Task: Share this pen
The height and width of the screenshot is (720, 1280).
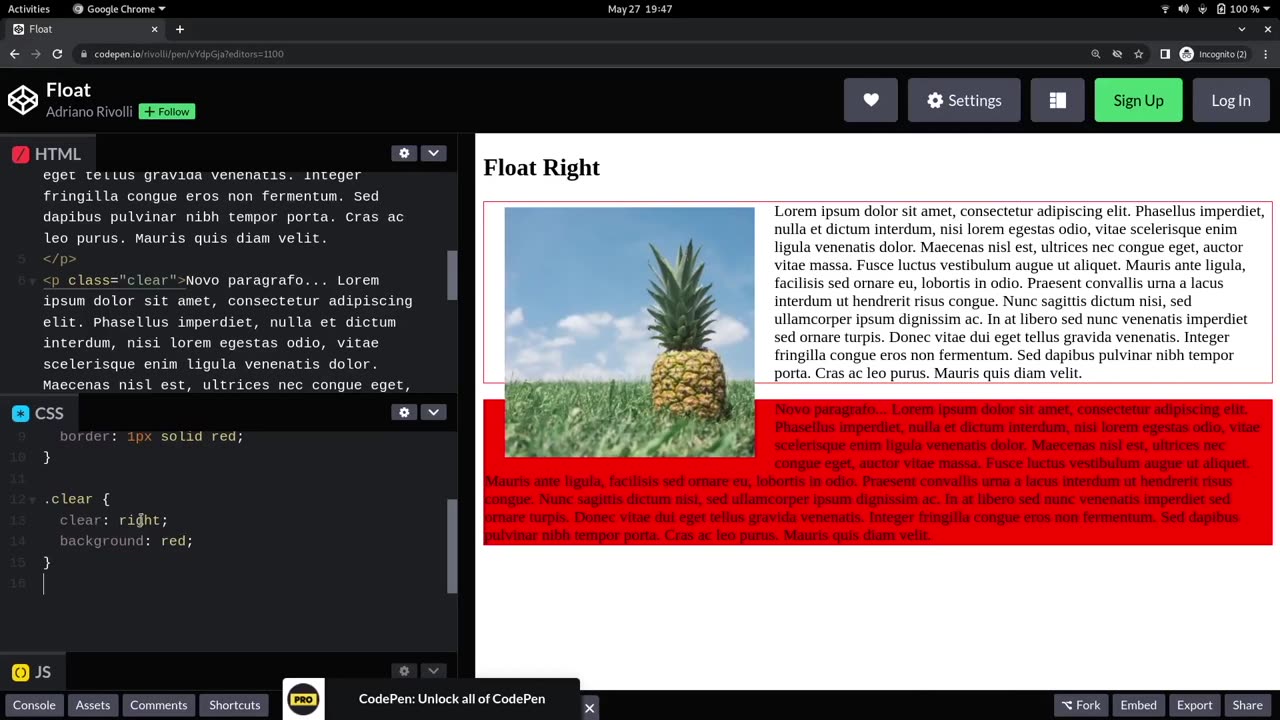Action: tap(1247, 705)
